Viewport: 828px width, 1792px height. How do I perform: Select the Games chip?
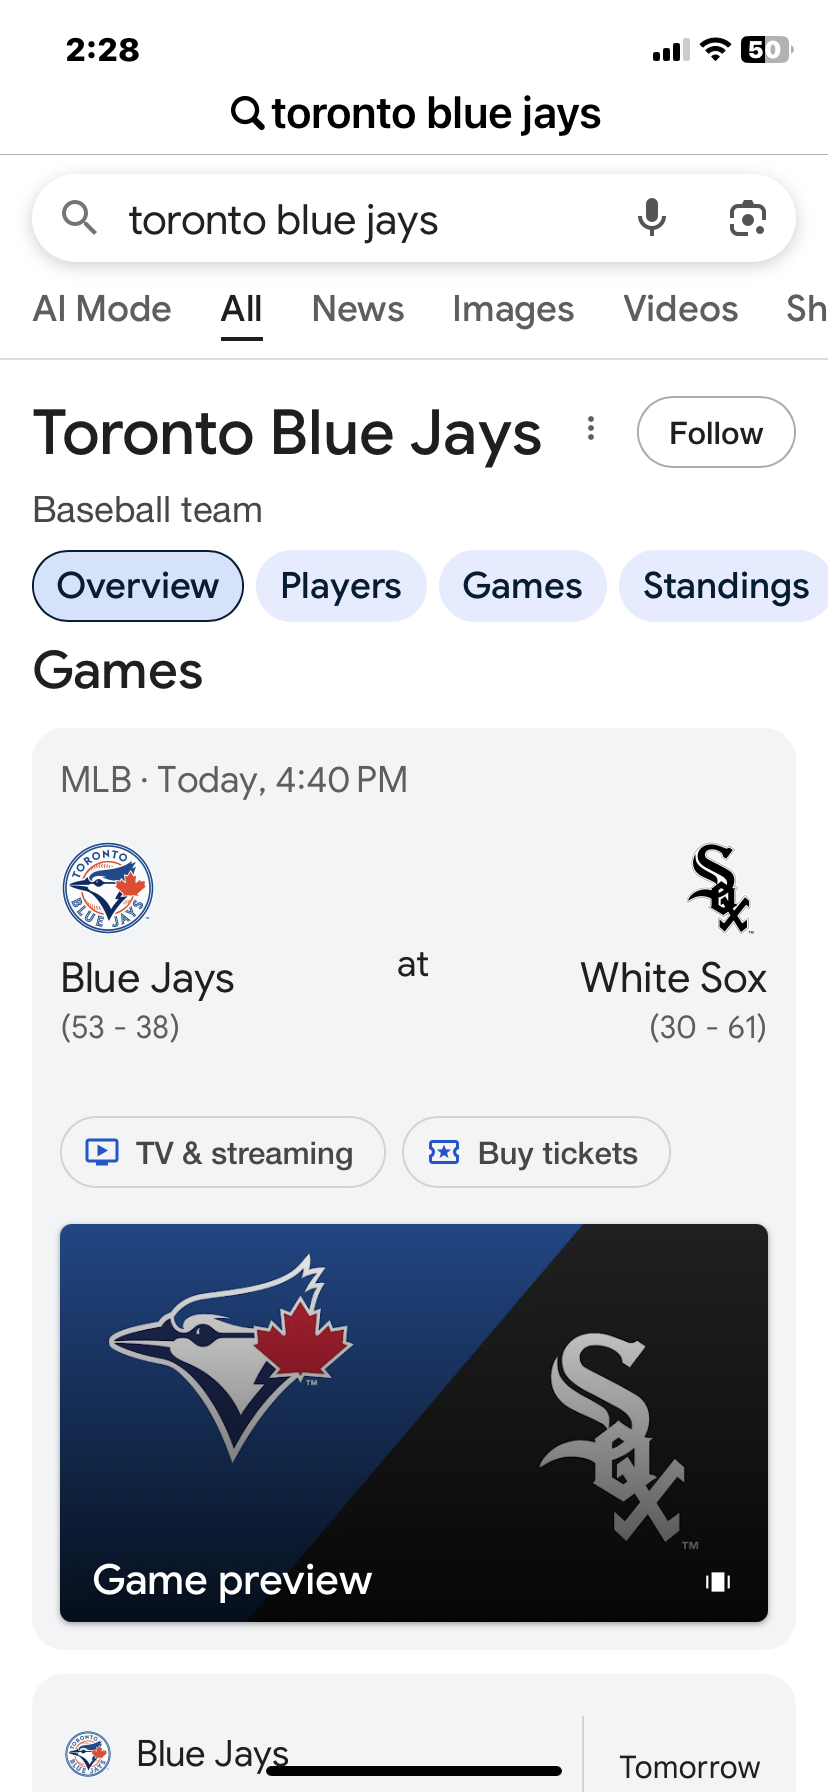[x=523, y=586]
